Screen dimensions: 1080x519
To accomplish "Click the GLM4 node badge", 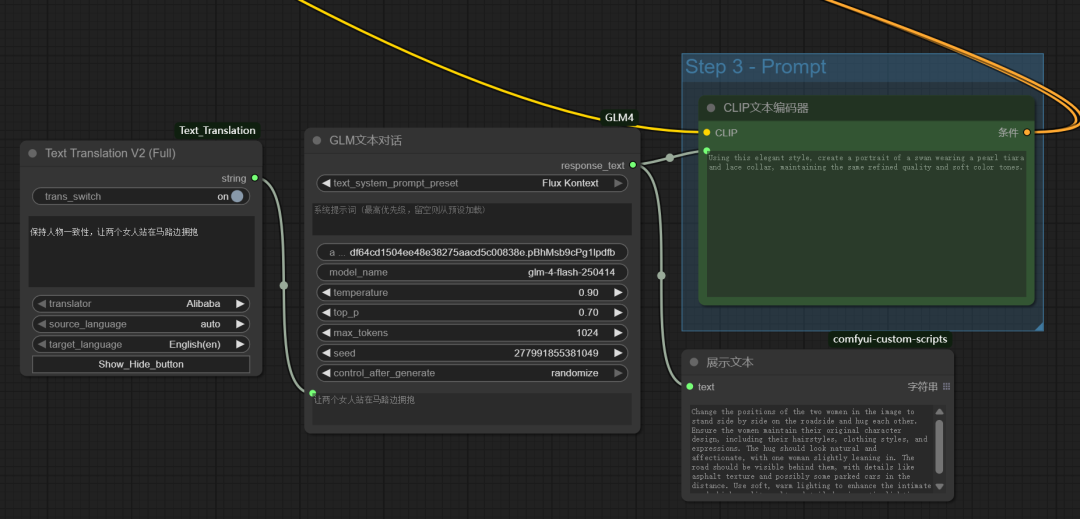I will tap(619, 118).
